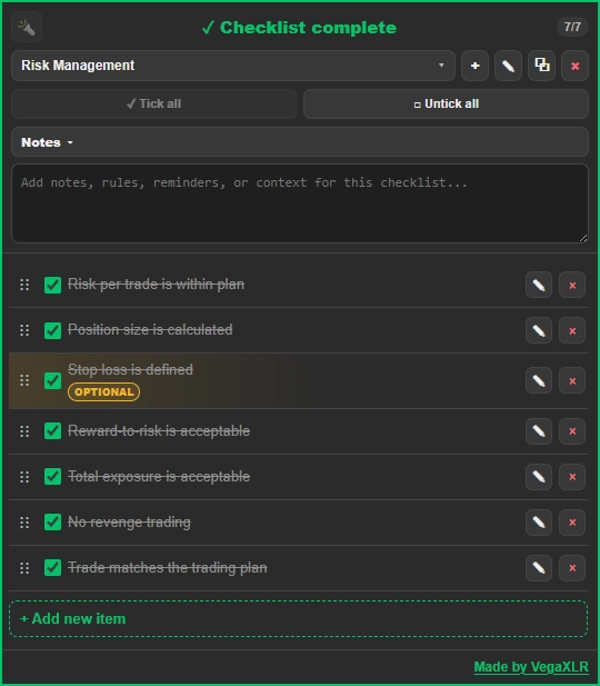
Task: Duplicate the Risk Management checklist
Action: (542, 66)
